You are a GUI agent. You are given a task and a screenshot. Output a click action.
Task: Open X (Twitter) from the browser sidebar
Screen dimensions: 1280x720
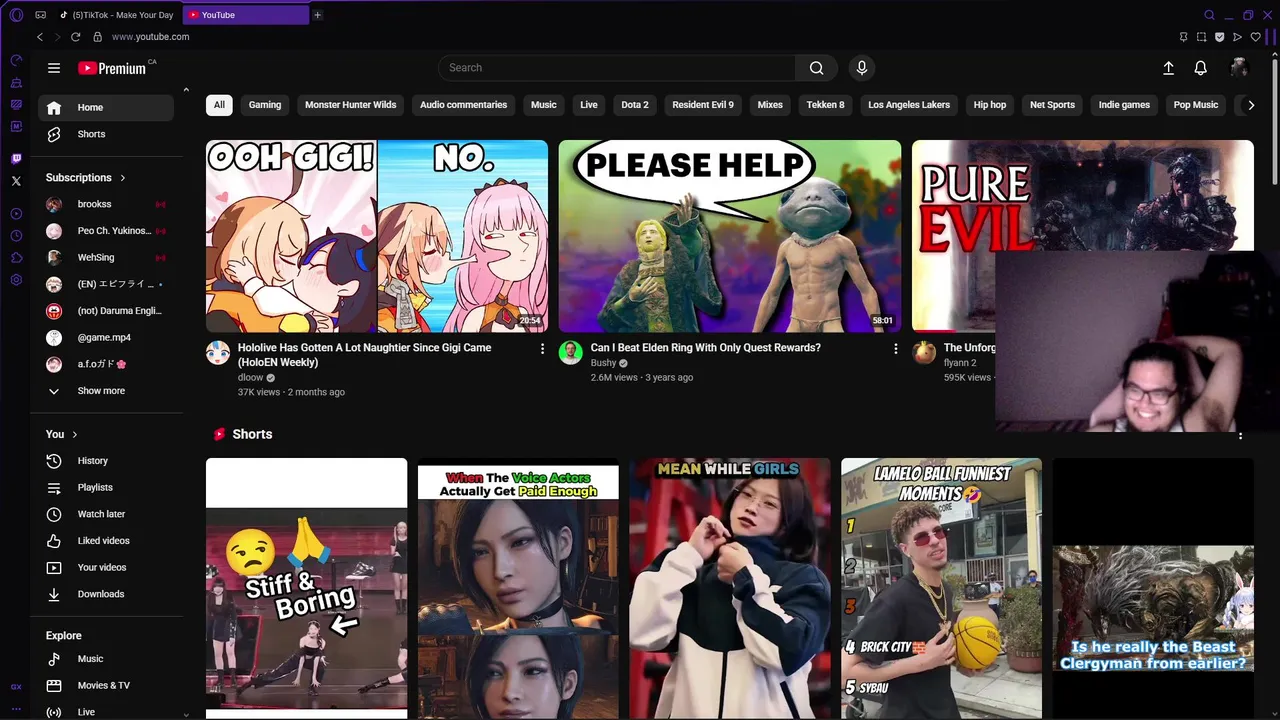point(16,181)
